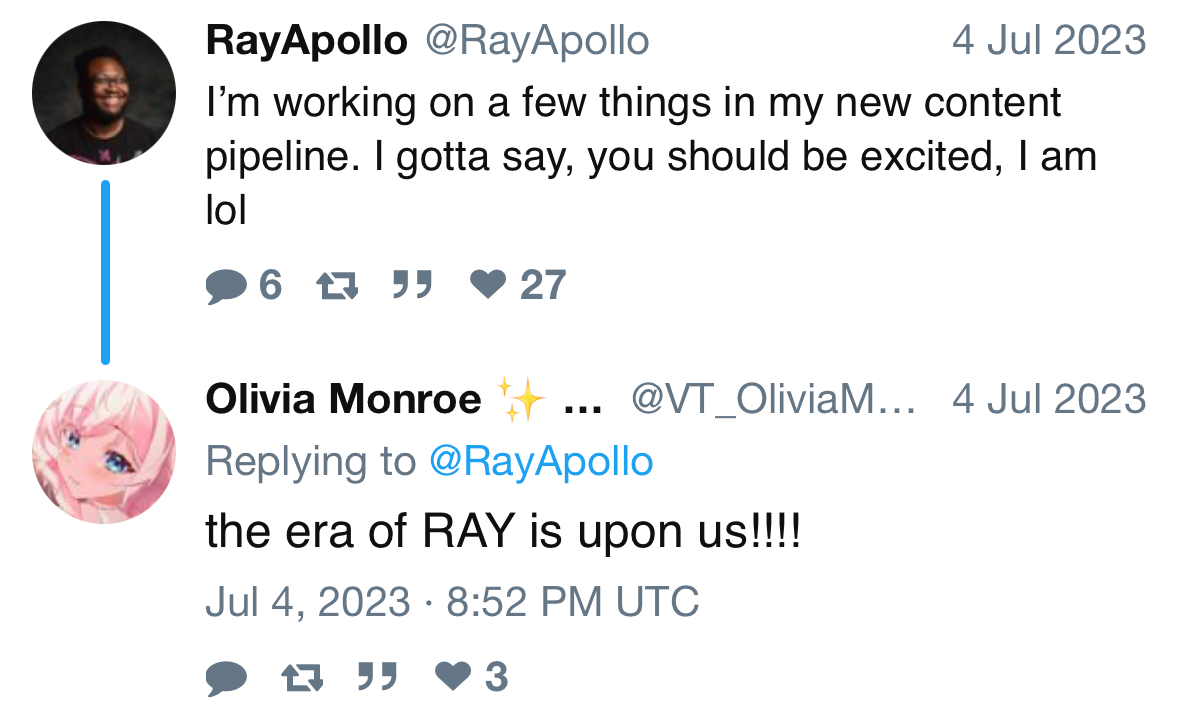The width and height of the screenshot is (1179, 718).
Task: Quote Olivia Monroe's reply tweet
Action: tap(377, 678)
